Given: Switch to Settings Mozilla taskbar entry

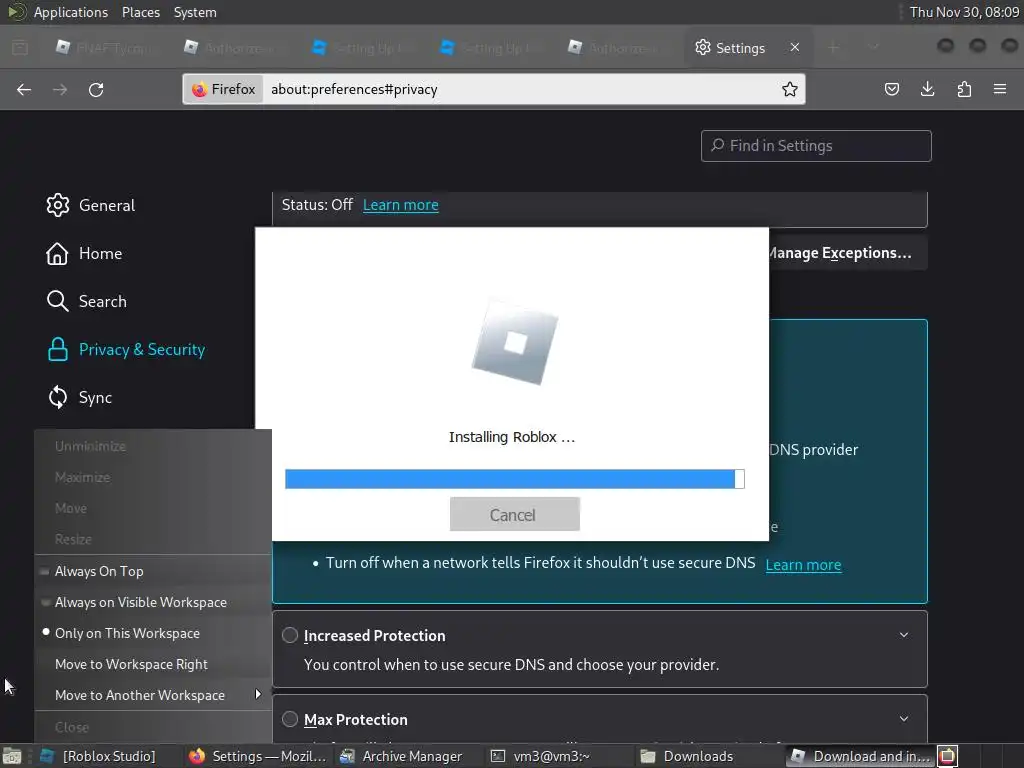Looking at the screenshot, I should click(258, 756).
